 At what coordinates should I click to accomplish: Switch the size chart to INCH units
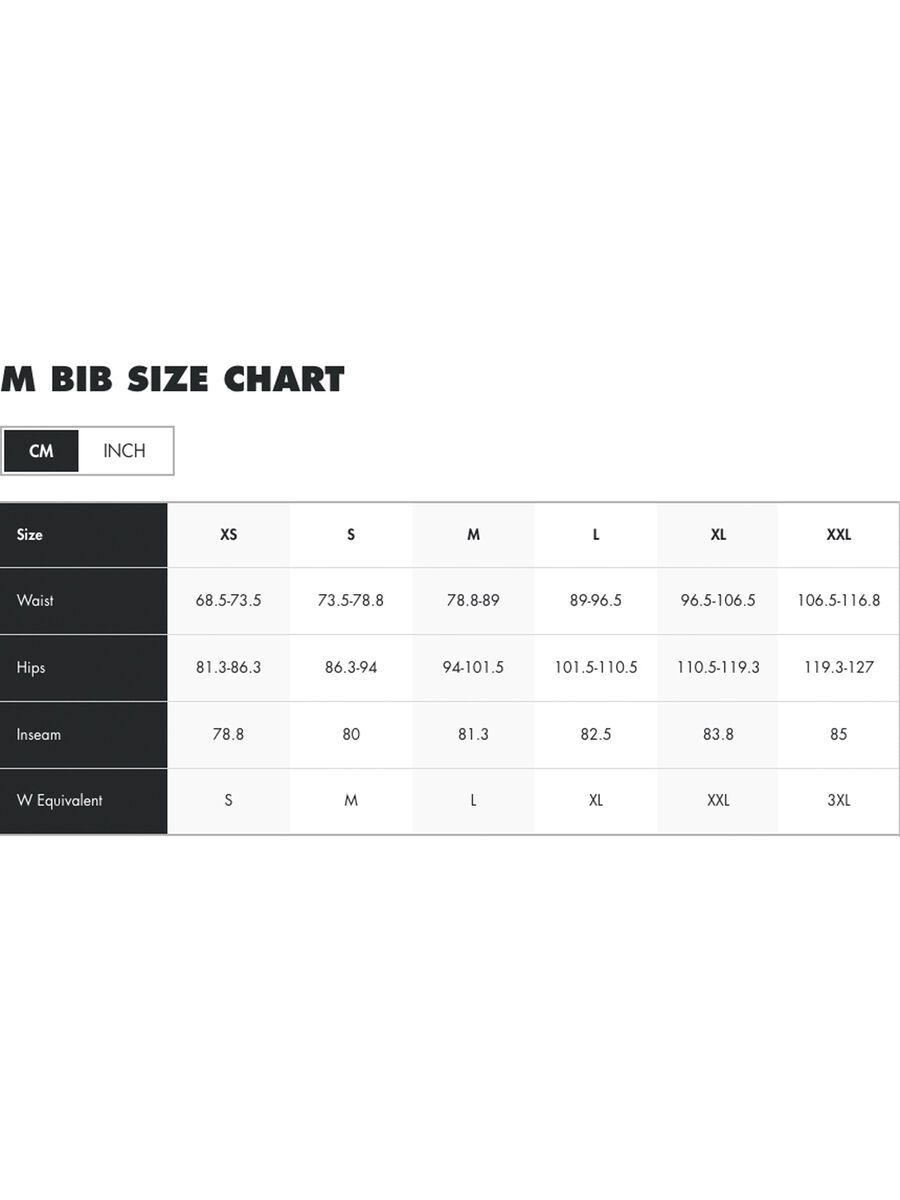coord(124,451)
